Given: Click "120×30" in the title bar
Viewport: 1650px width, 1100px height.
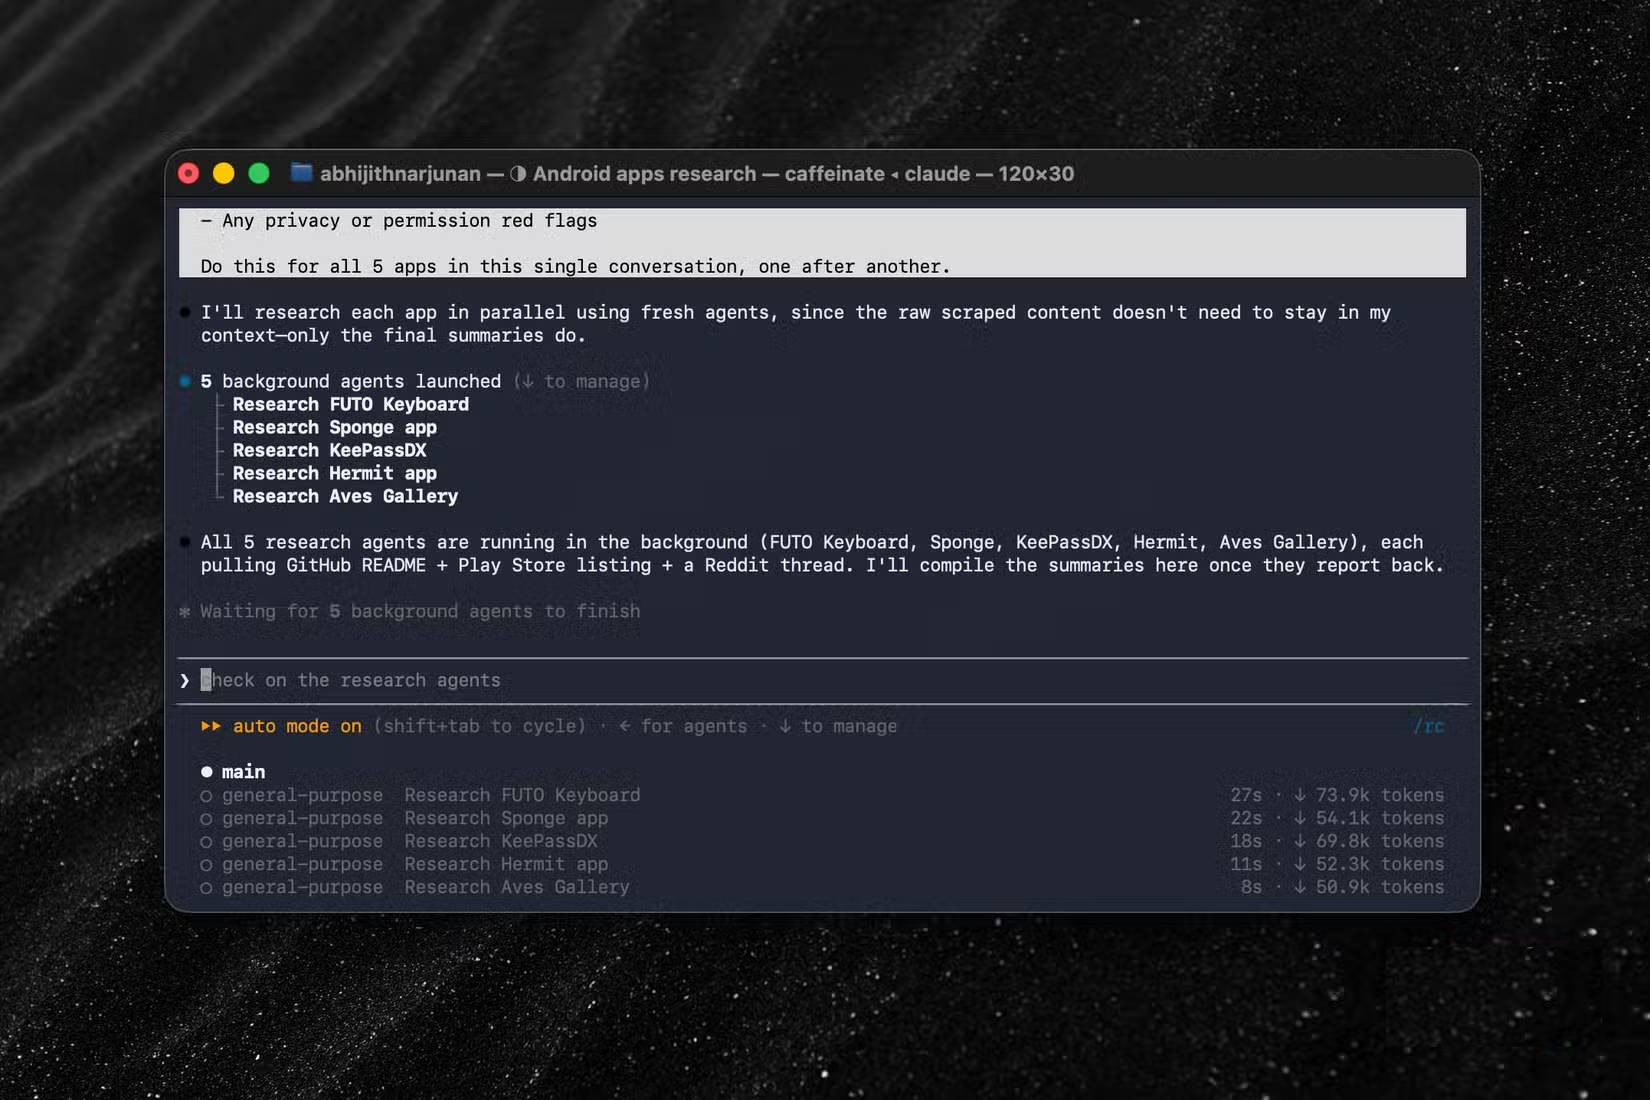Looking at the screenshot, I should click(1036, 174).
